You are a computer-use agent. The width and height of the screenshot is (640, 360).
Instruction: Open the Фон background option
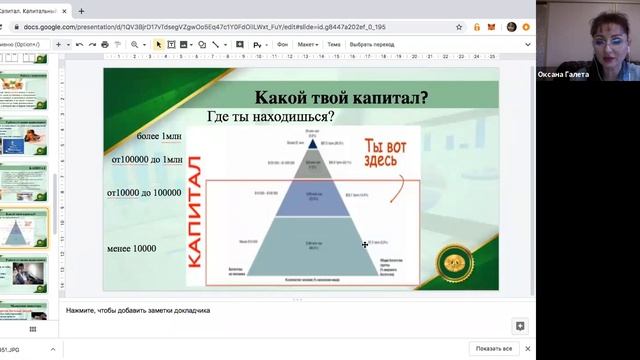pyautogui.click(x=282, y=44)
